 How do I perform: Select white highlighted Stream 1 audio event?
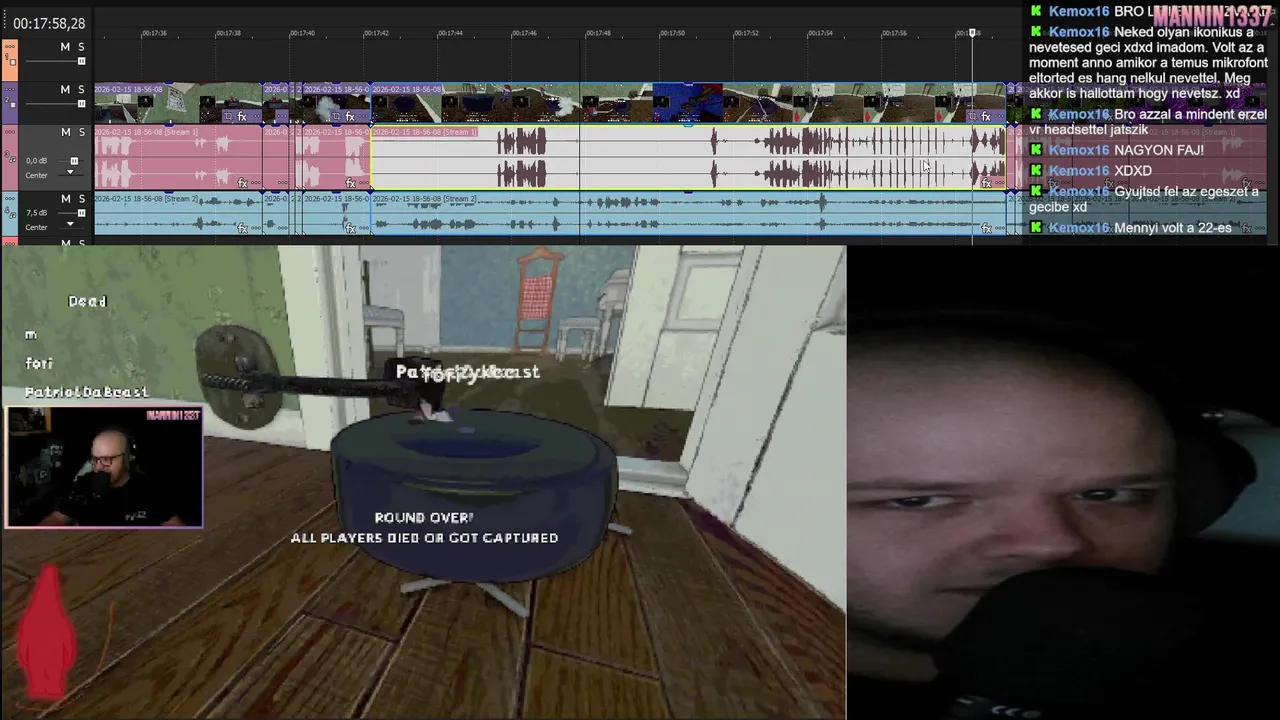688,157
